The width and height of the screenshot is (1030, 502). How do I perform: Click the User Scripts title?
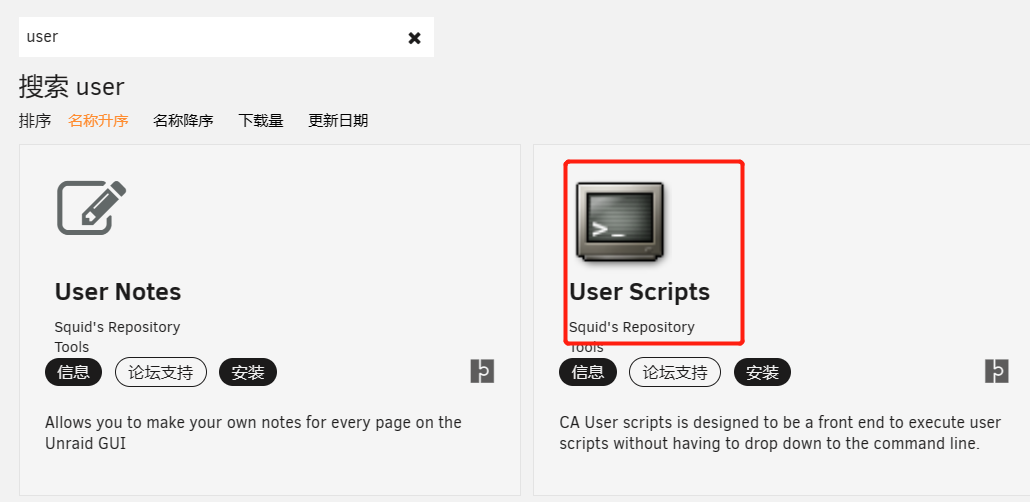click(639, 292)
